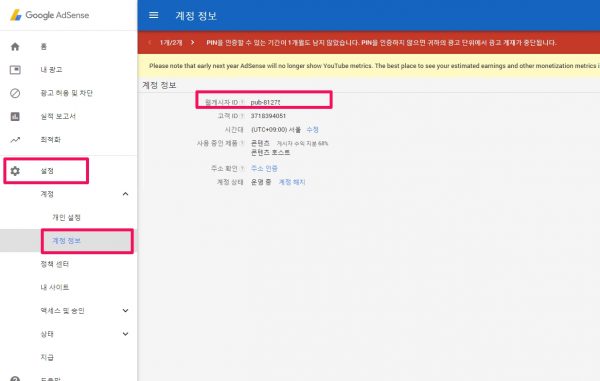The height and width of the screenshot is (381, 600).
Task: Click the 콘텐츠 호스트 product text
Action: 271,152
